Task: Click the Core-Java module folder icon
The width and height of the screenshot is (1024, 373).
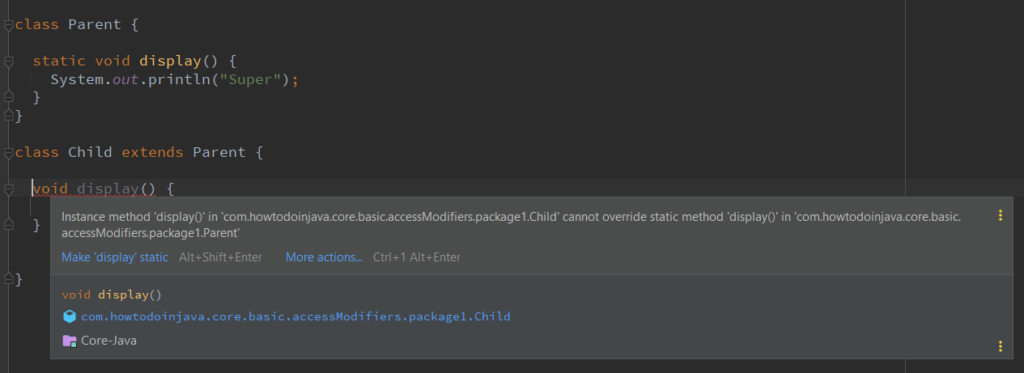Action: click(69, 340)
